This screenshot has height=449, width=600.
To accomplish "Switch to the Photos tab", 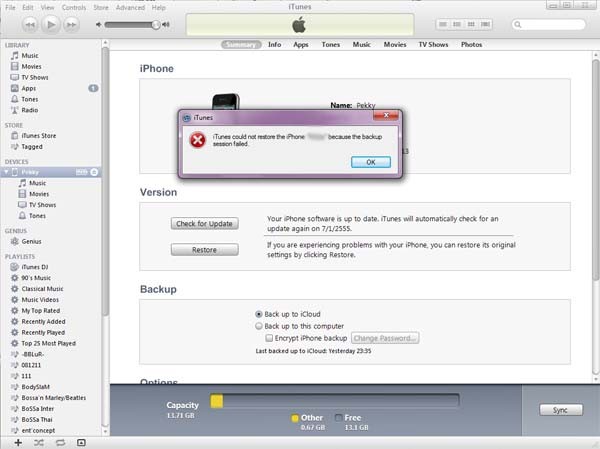I will 471,45.
